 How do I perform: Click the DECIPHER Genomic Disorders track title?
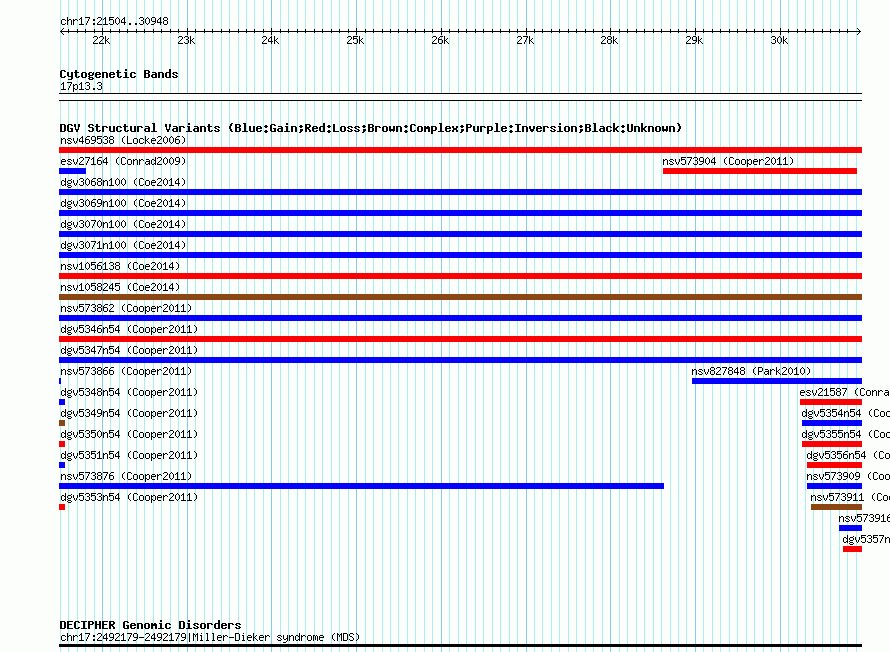tap(150, 625)
